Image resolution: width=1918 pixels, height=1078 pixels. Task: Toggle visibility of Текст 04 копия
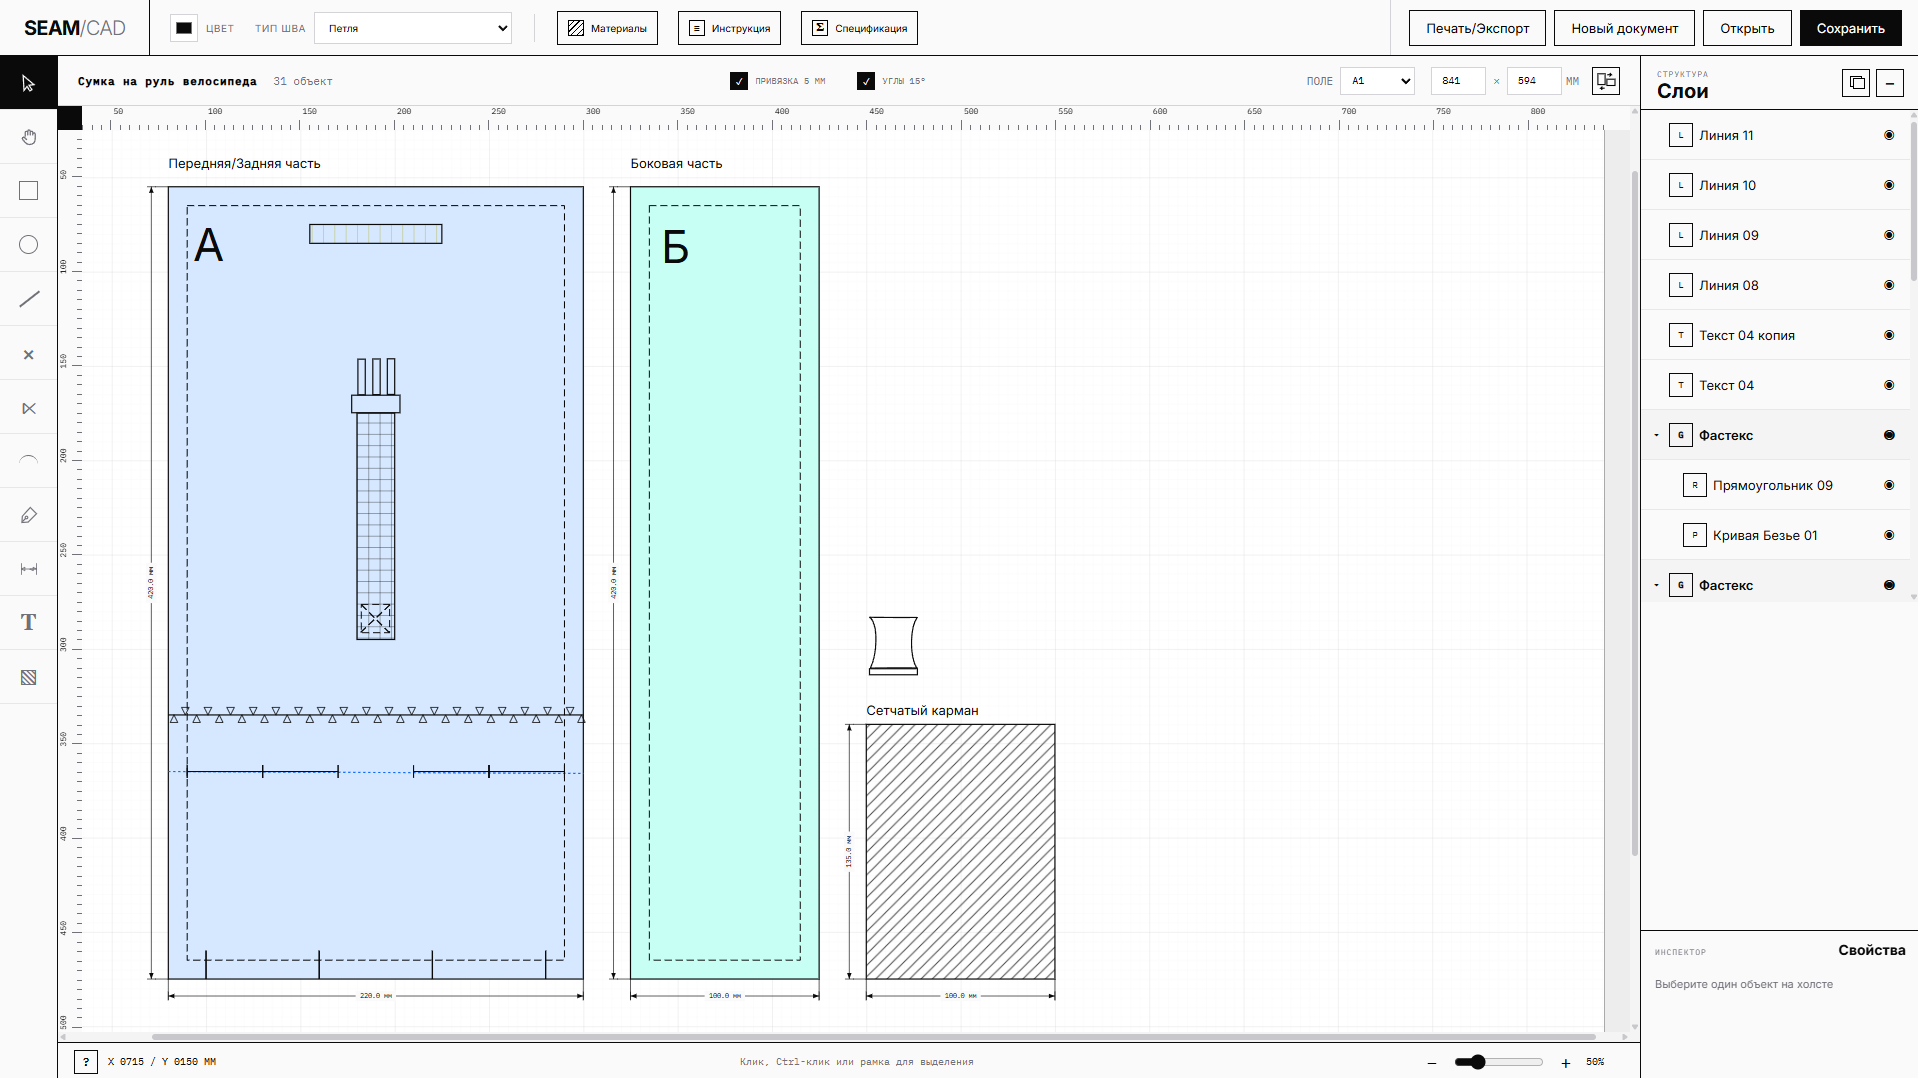(x=1889, y=335)
